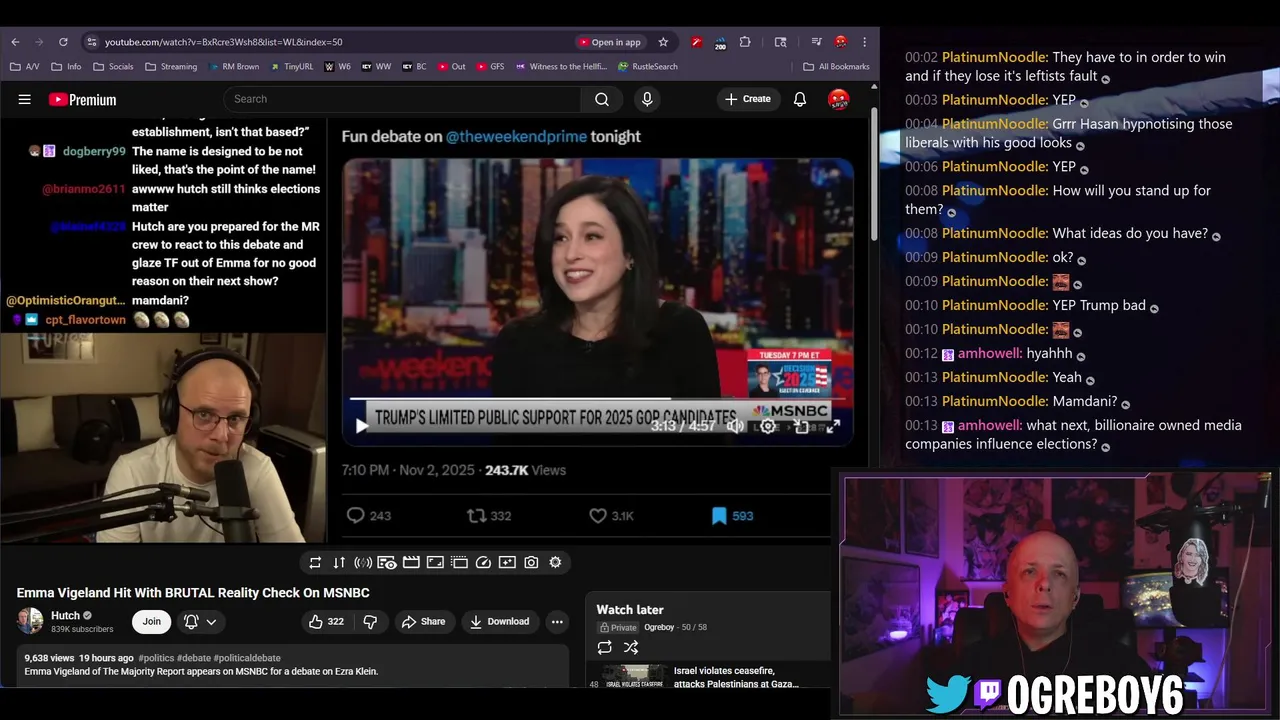Viewport: 1280px width, 720px height.
Task: Open the TinyURL bookmark
Action: (x=291, y=67)
